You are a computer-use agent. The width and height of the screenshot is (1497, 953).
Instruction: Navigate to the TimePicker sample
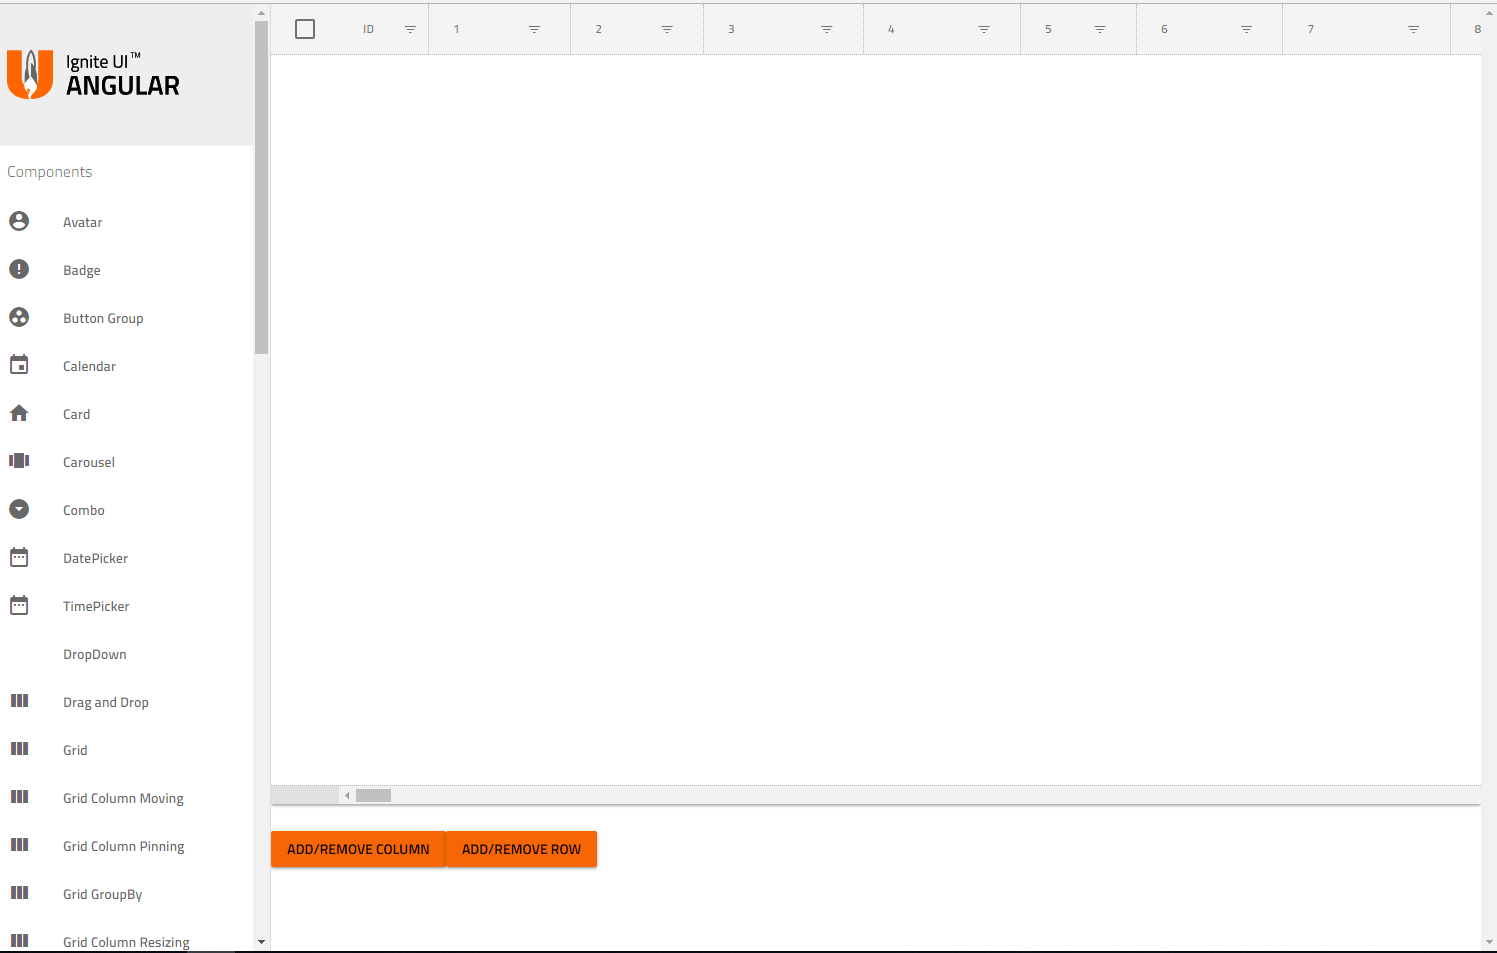coord(96,605)
